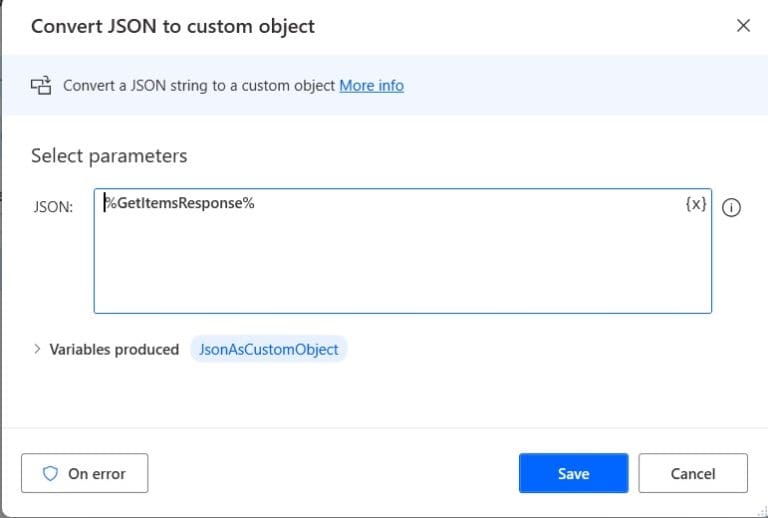This screenshot has height=518, width=768.
Task: Open the More info link
Action: [371, 86]
